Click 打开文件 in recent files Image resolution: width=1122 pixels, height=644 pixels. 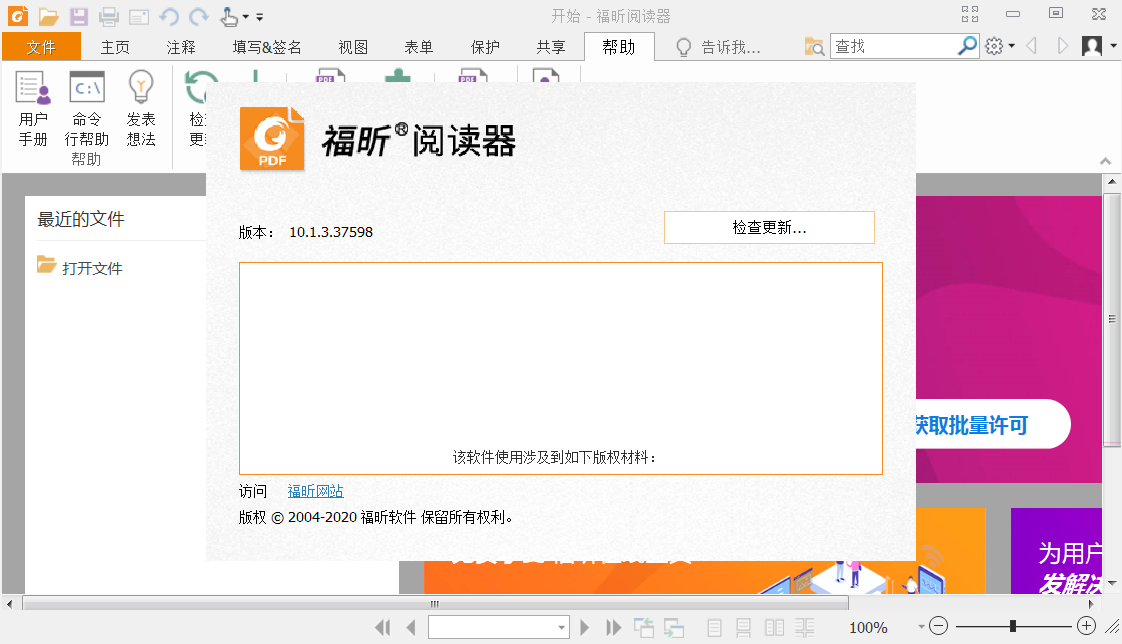click(79, 267)
